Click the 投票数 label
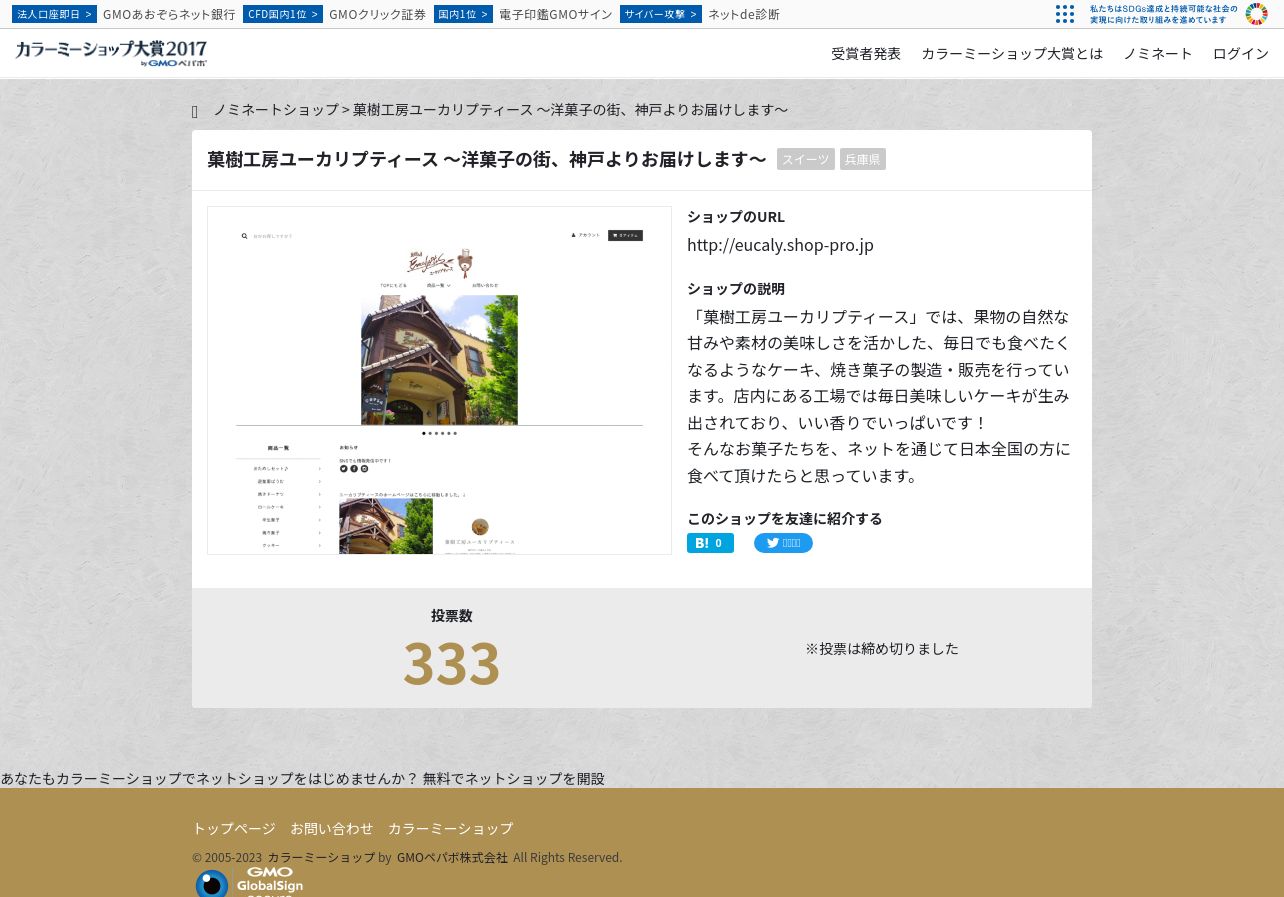Screen dimensions: 1284x897 point(451,615)
